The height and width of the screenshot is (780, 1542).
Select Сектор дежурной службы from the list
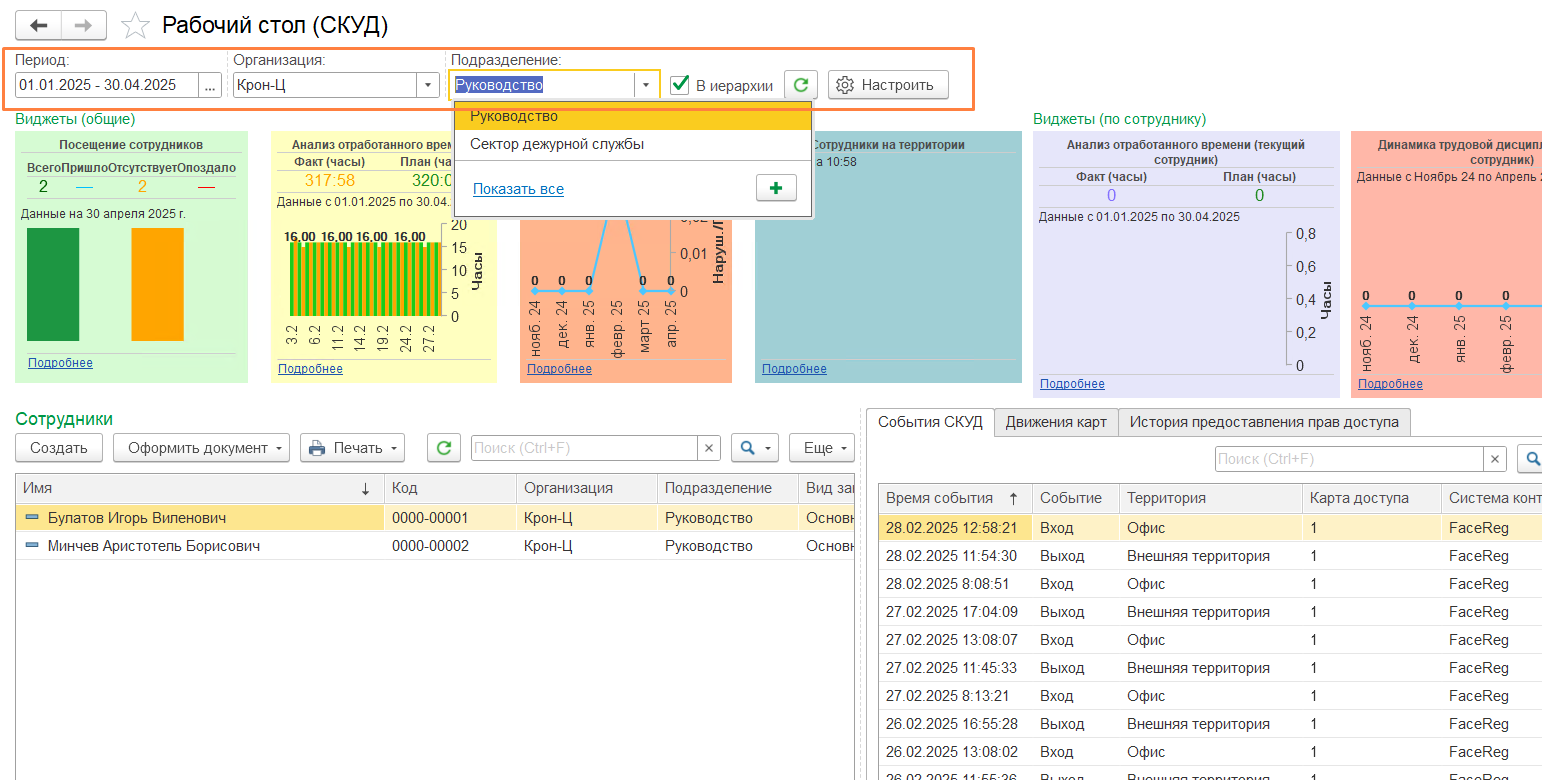[557, 144]
